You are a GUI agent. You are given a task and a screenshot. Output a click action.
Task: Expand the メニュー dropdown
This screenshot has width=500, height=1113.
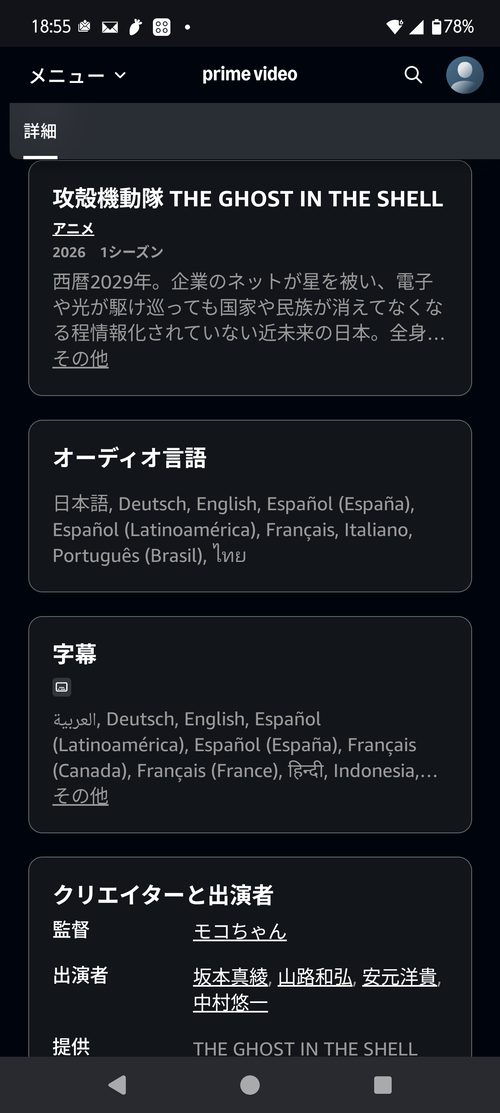coord(77,75)
